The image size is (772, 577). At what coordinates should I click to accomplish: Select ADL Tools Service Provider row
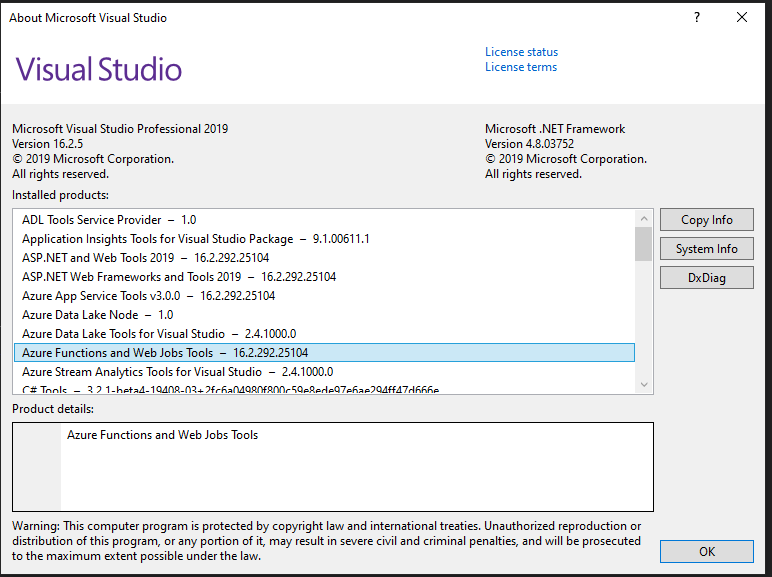click(324, 220)
